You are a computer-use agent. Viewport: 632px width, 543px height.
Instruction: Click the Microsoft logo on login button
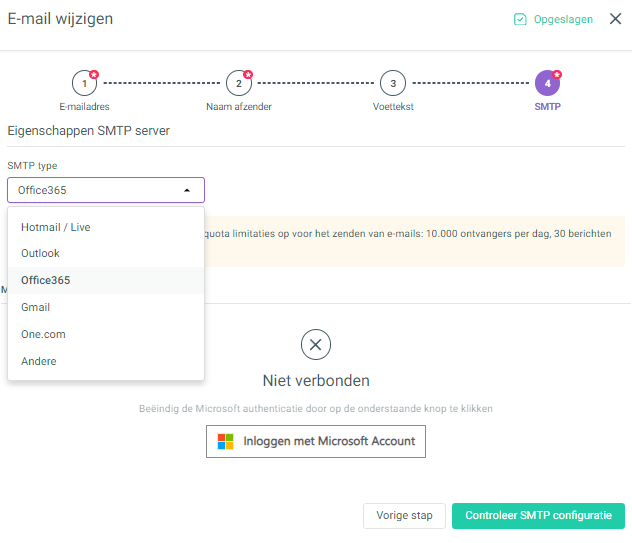click(x=225, y=441)
